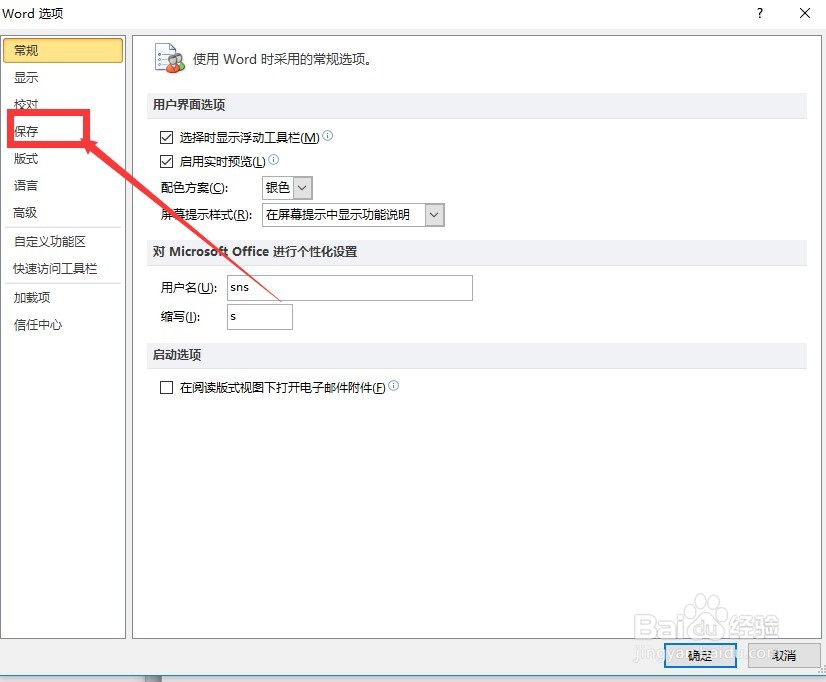826x682 pixels.
Task: Click info icon next to 启用实时预览
Action: 273,160
